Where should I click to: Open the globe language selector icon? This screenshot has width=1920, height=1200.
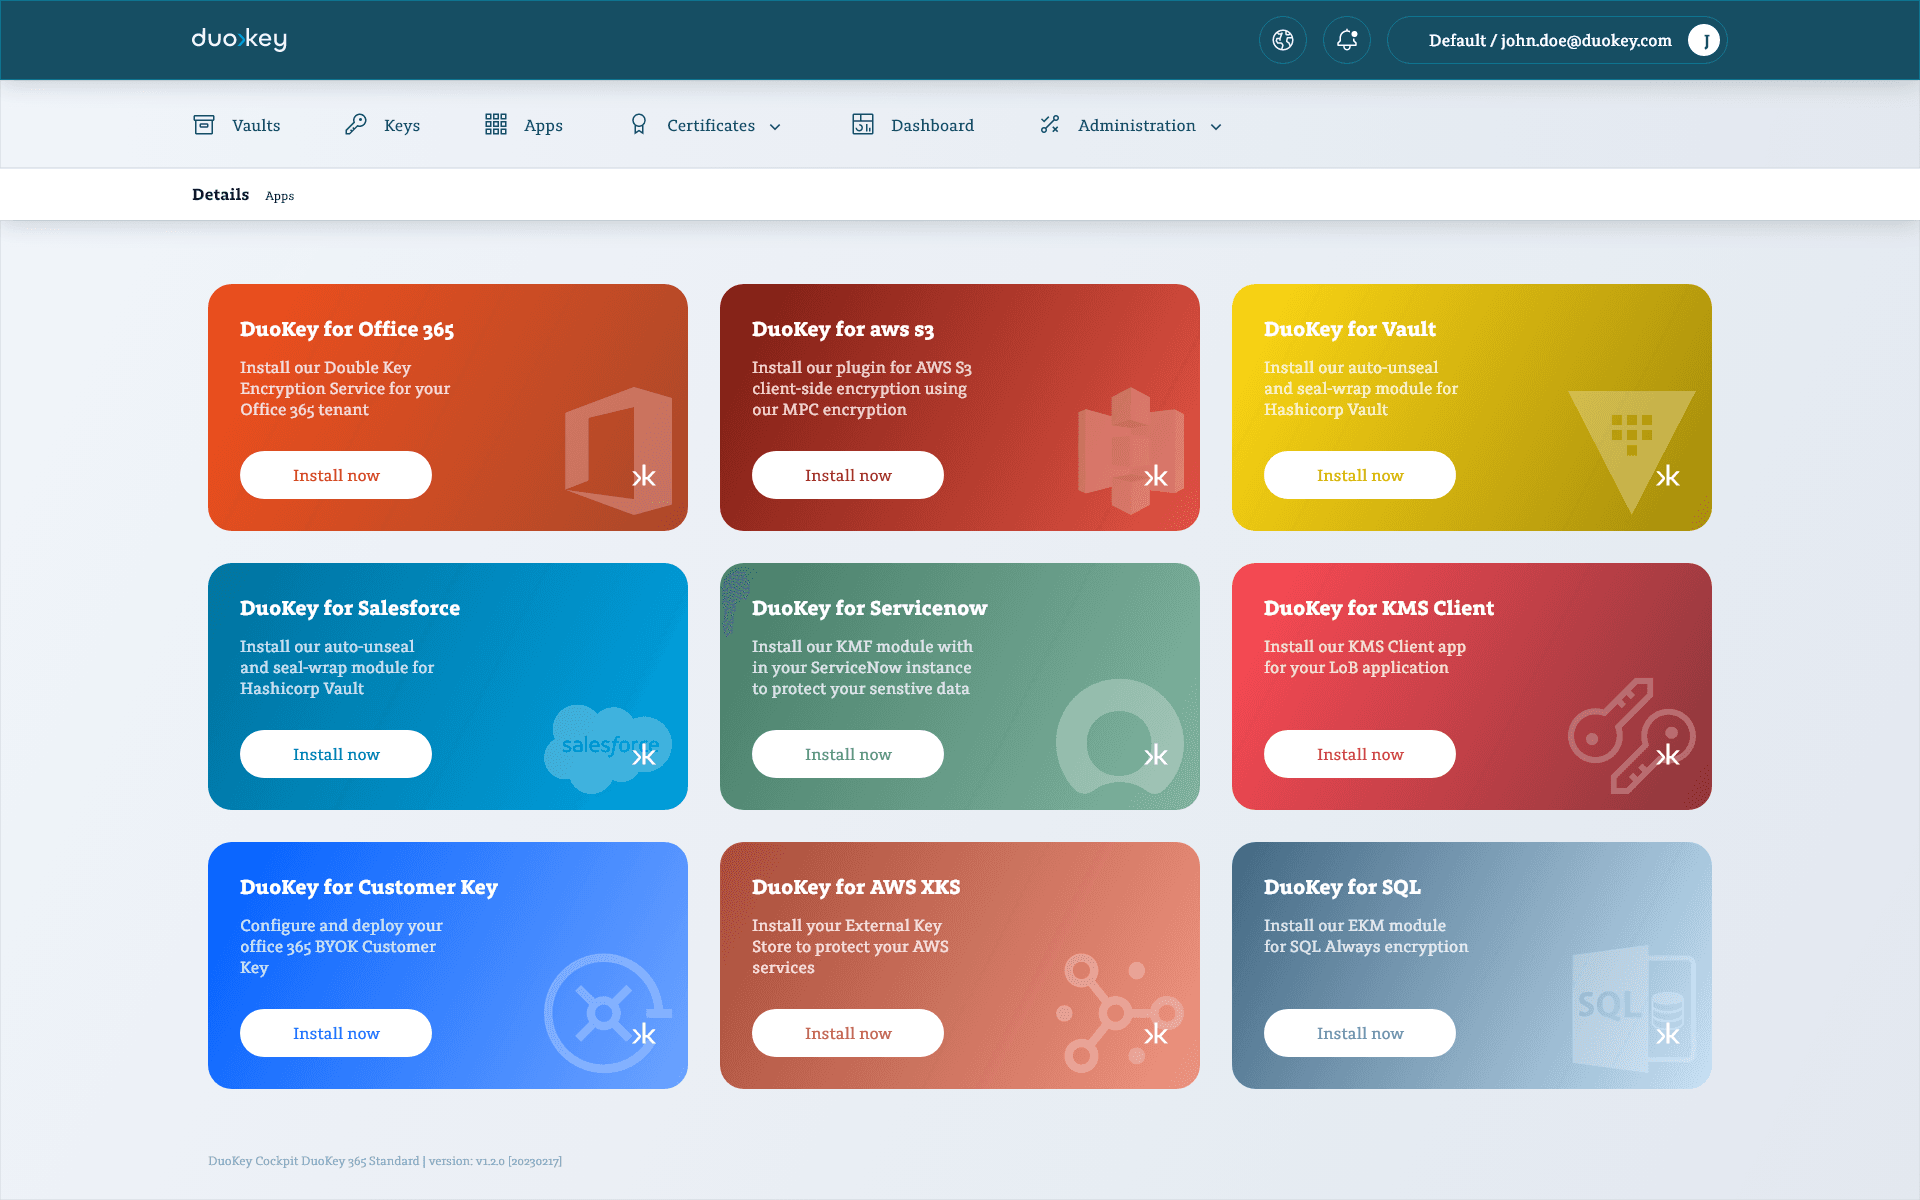pos(1283,40)
